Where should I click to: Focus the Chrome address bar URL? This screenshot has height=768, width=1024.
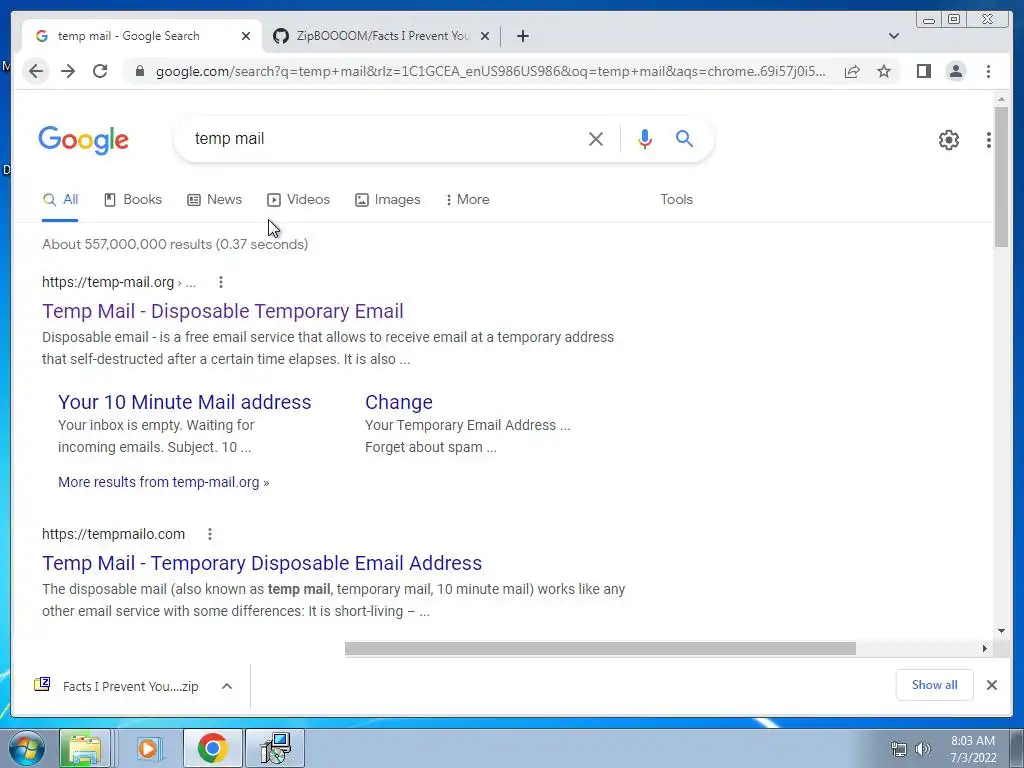point(490,71)
